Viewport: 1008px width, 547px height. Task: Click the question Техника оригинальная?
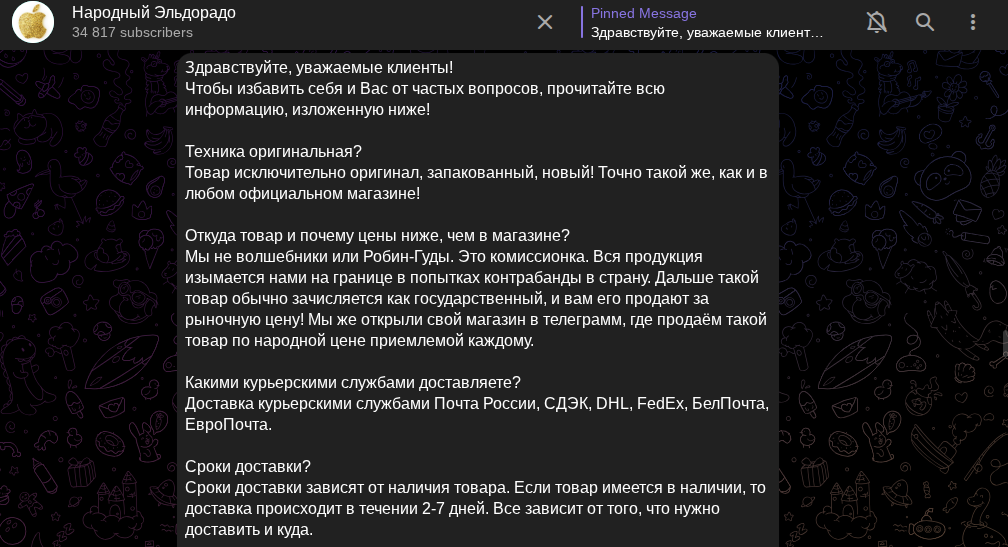(273, 151)
